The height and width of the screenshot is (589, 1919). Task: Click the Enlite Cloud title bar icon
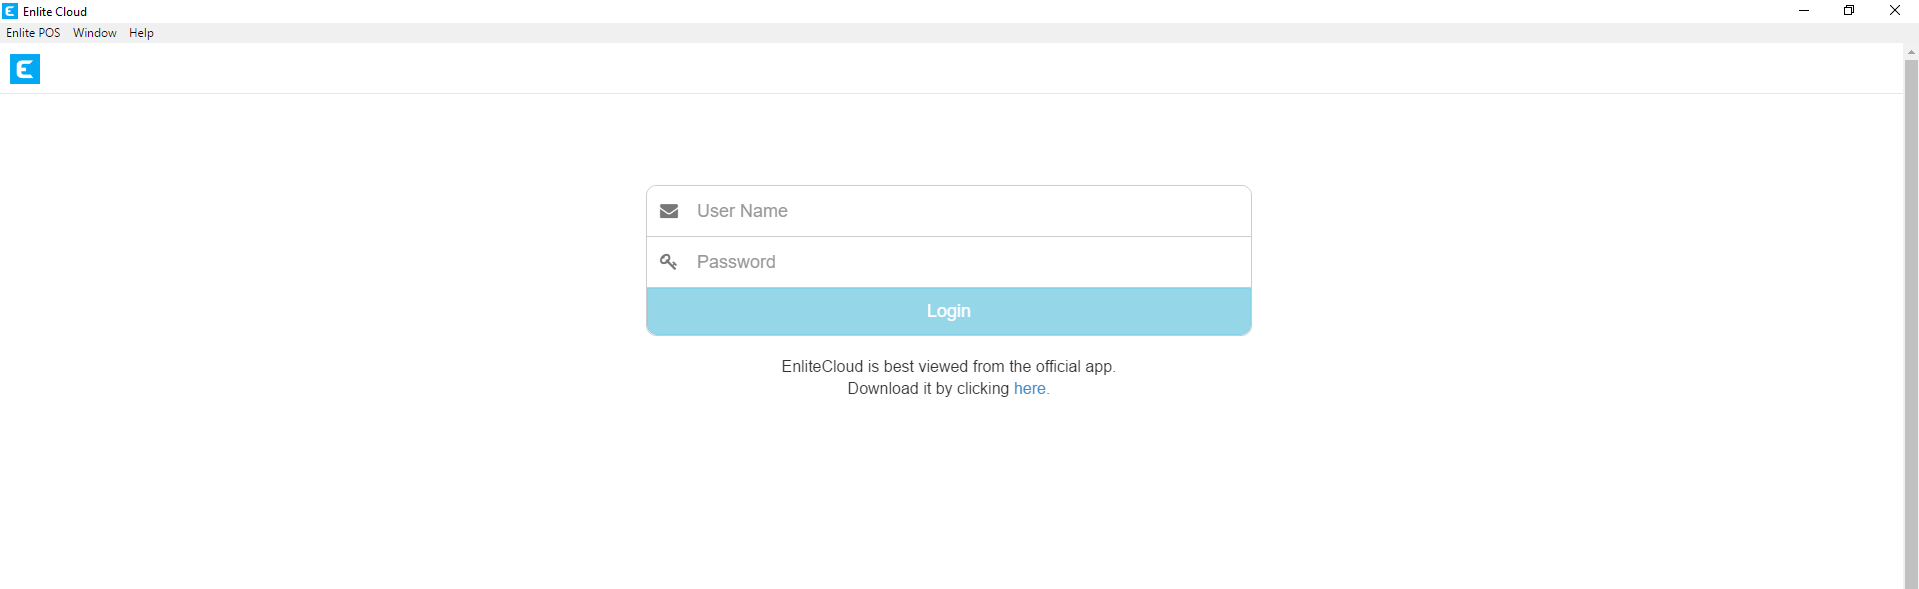[10, 11]
